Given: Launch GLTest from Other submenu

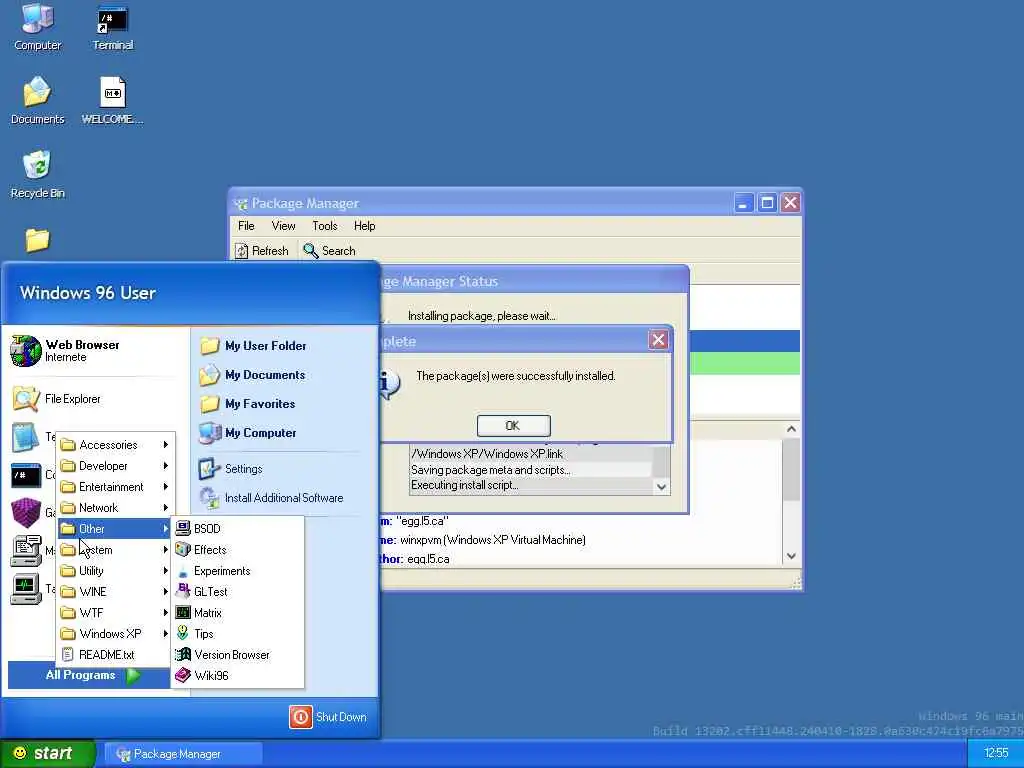Looking at the screenshot, I should (238, 592).
